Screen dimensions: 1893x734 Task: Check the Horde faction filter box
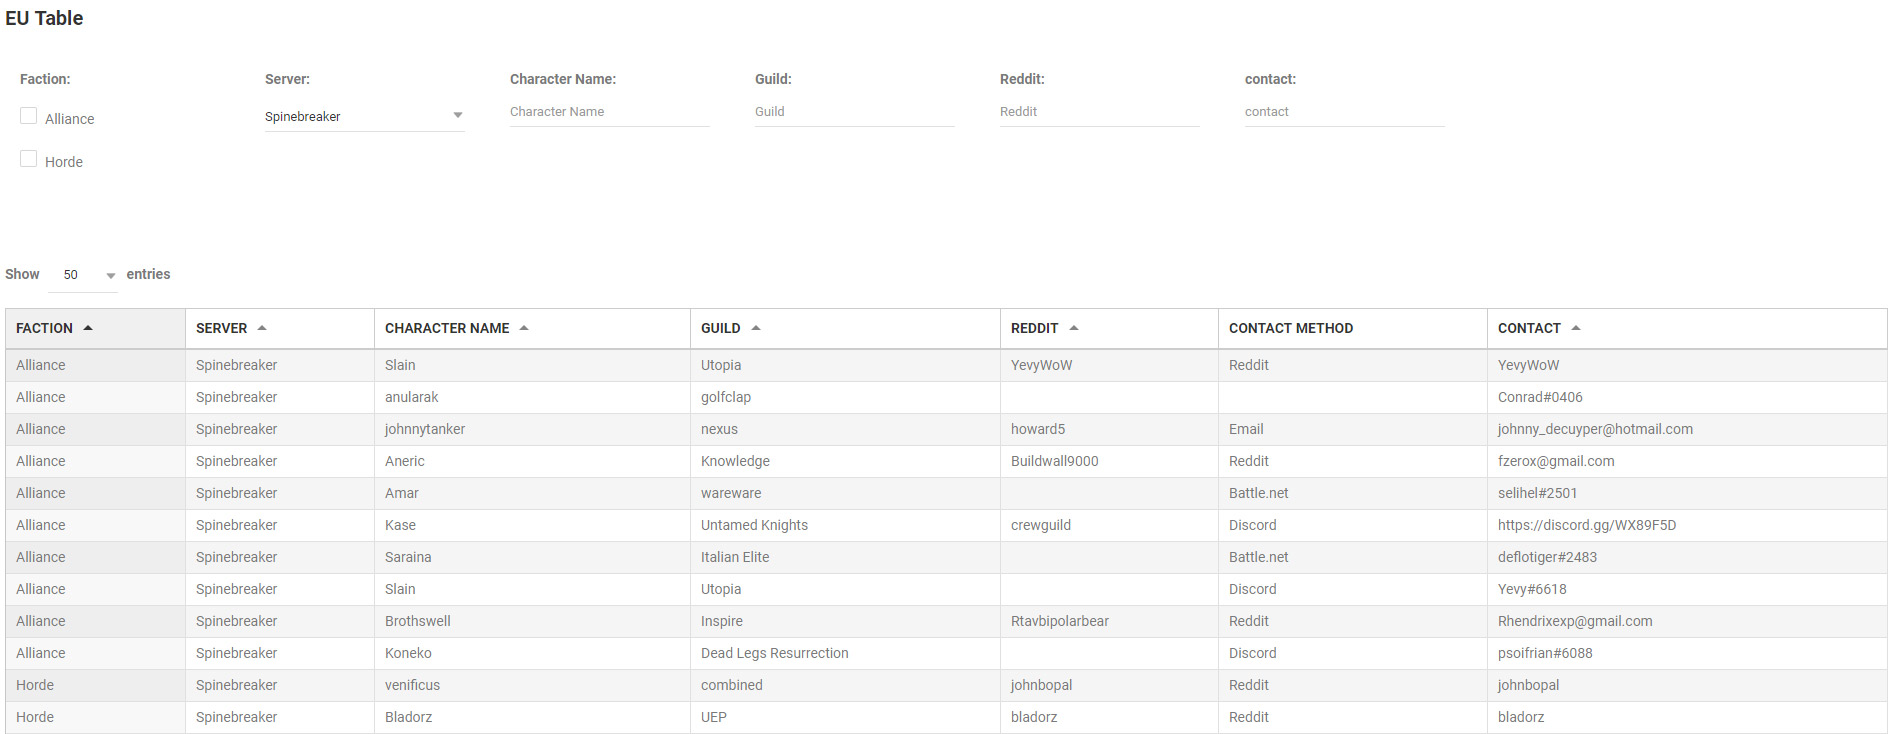click(x=29, y=160)
